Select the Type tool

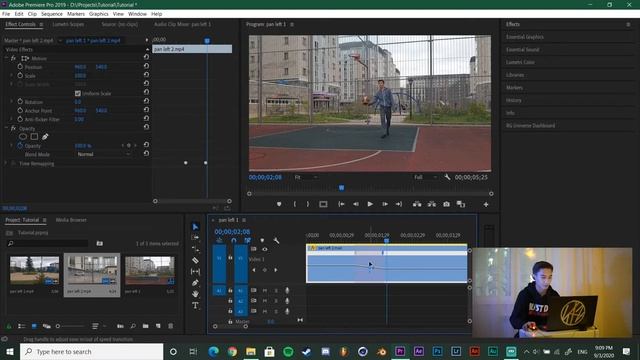[x=196, y=305]
